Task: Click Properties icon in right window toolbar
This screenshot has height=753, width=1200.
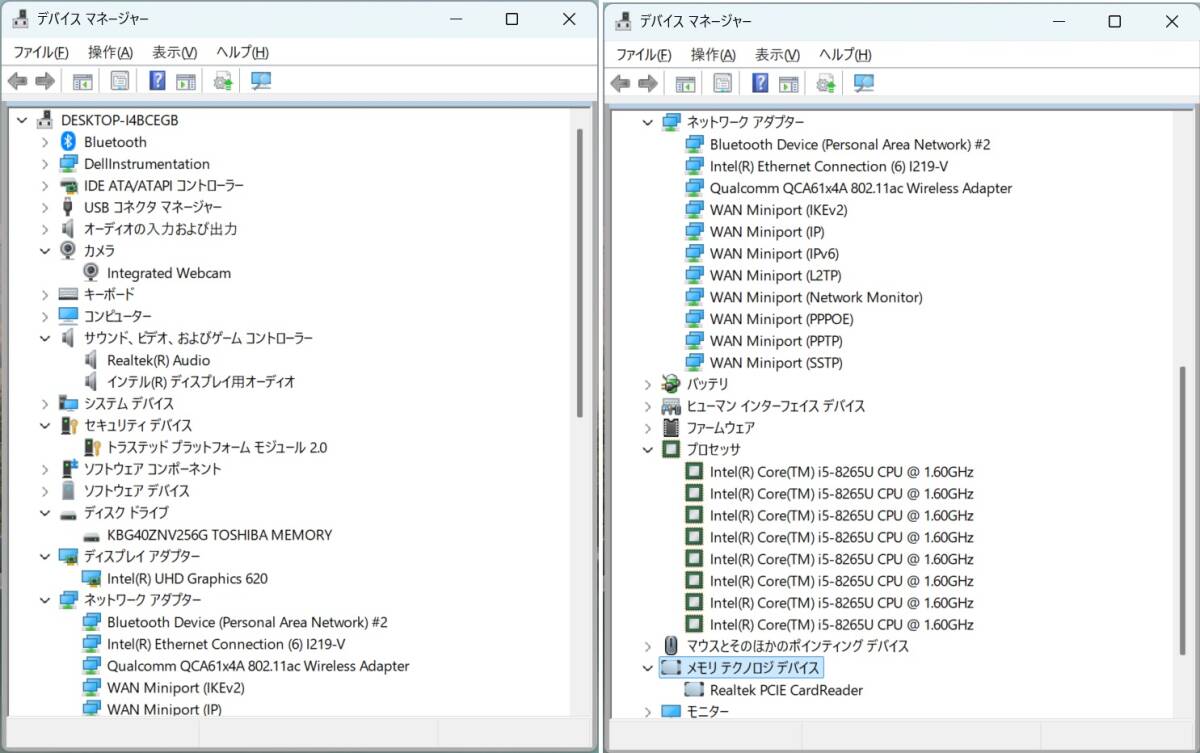Action: tap(722, 83)
